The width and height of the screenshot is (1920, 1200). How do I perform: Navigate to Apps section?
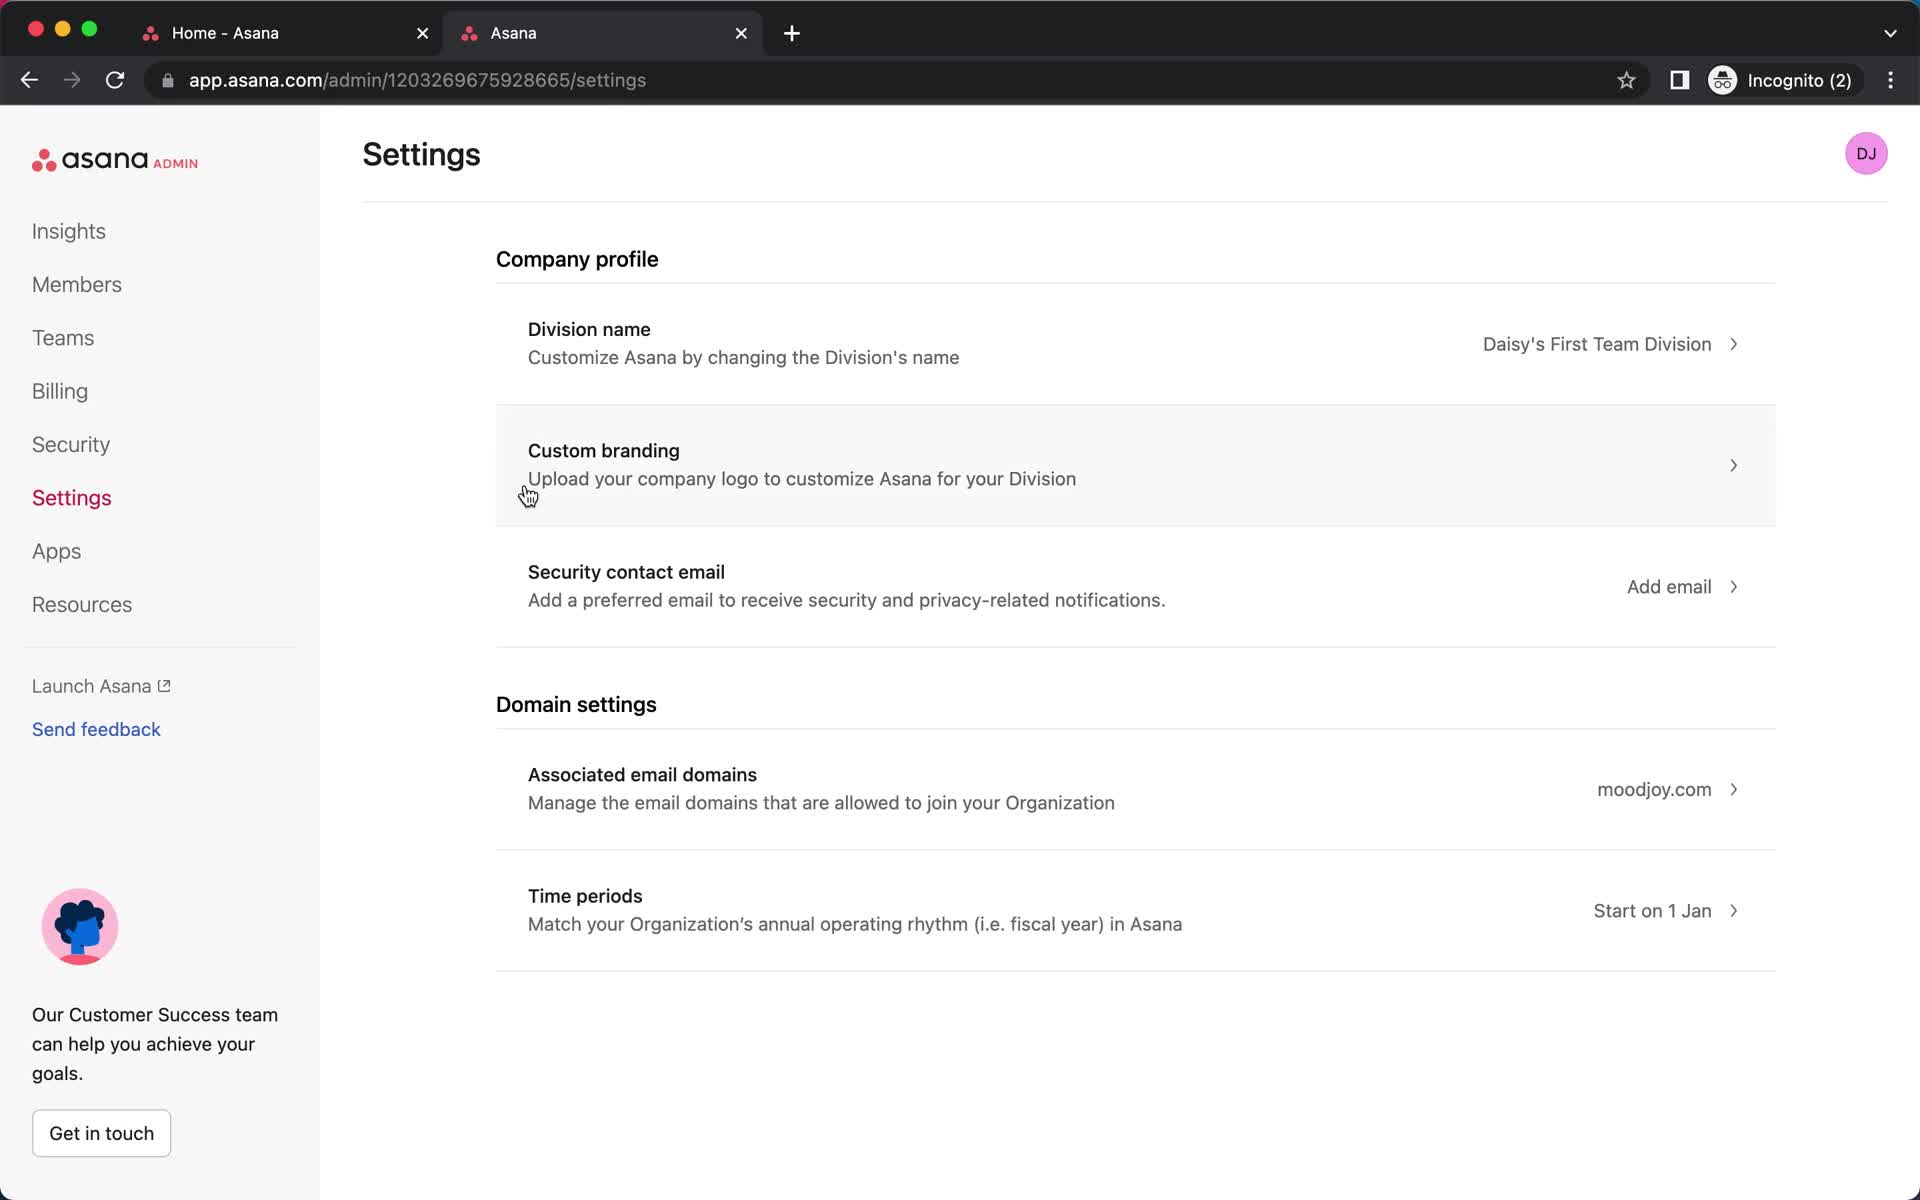point(55,550)
